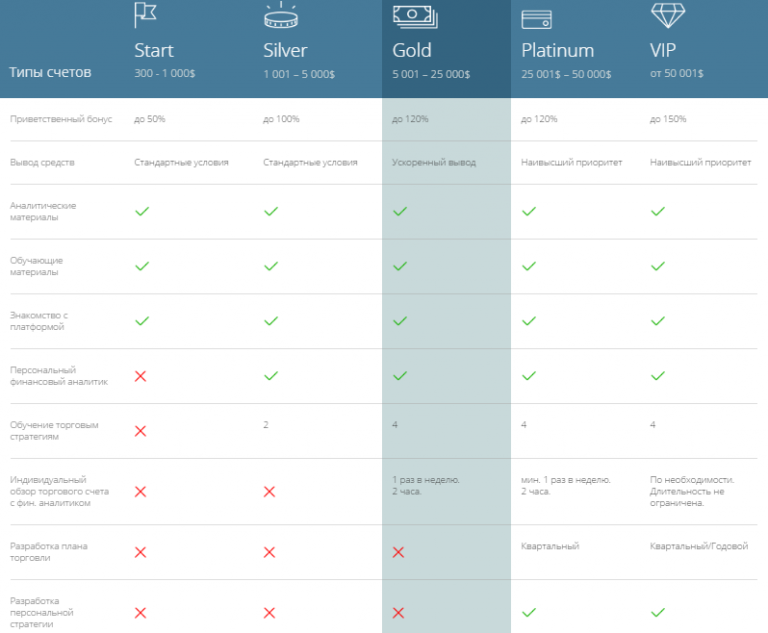Click the Platinum account title
Image resolution: width=768 pixels, height=633 pixels.
click(x=557, y=50)
